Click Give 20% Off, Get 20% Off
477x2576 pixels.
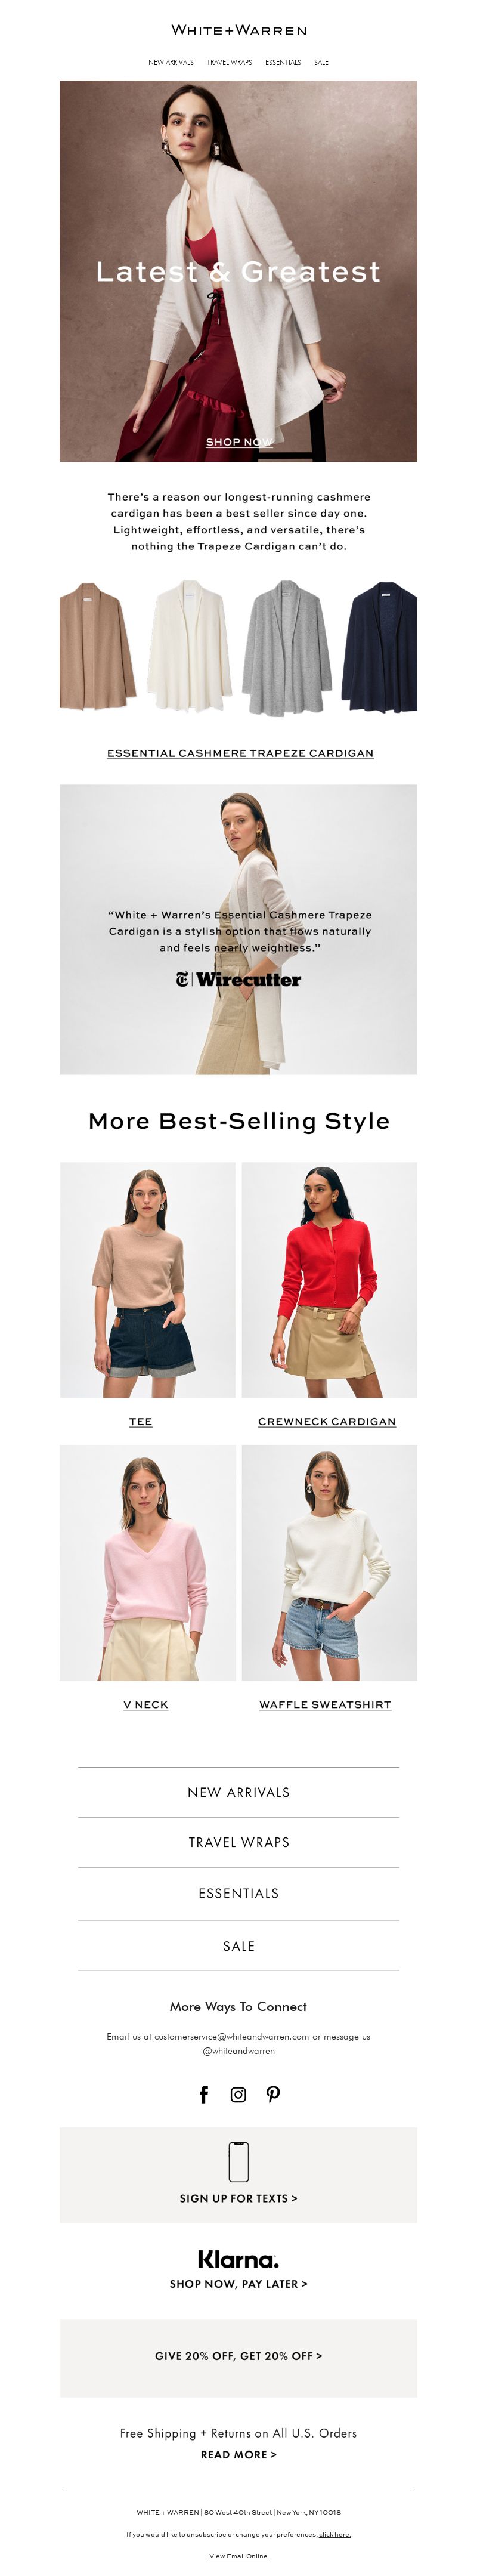pos(238,2356)
